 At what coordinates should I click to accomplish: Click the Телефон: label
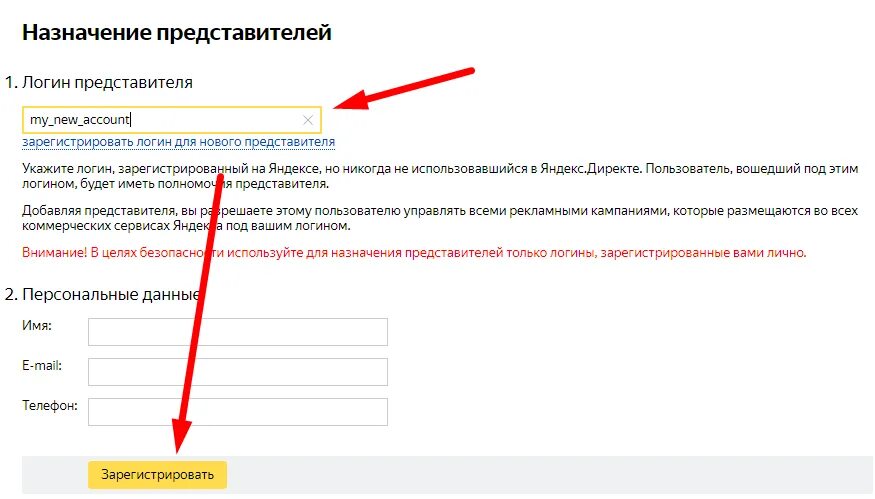point(50,406)
